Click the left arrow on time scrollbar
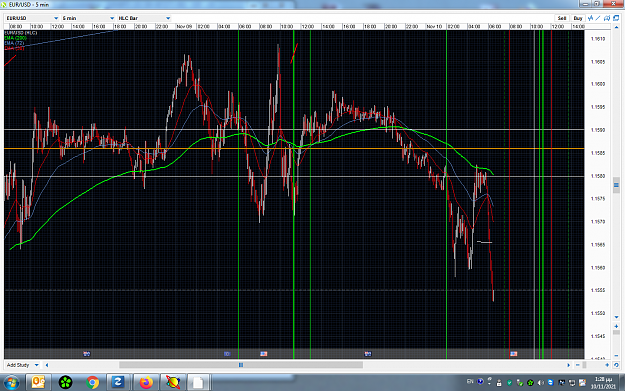625x391 pixels. click(x=47, y=365)
